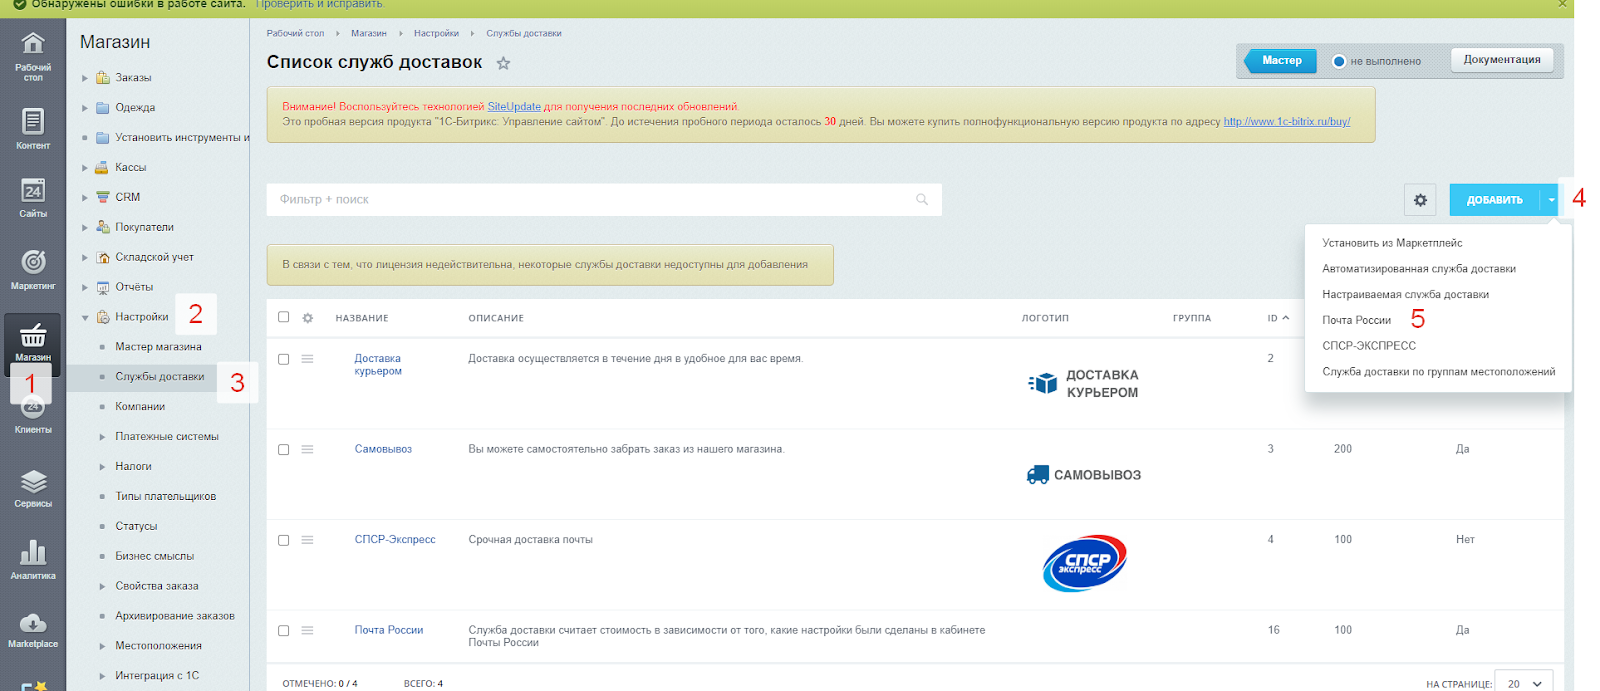Check the СПСР-Экспресс row checkbox
The image size is (1600, 691).
(284, 540)
